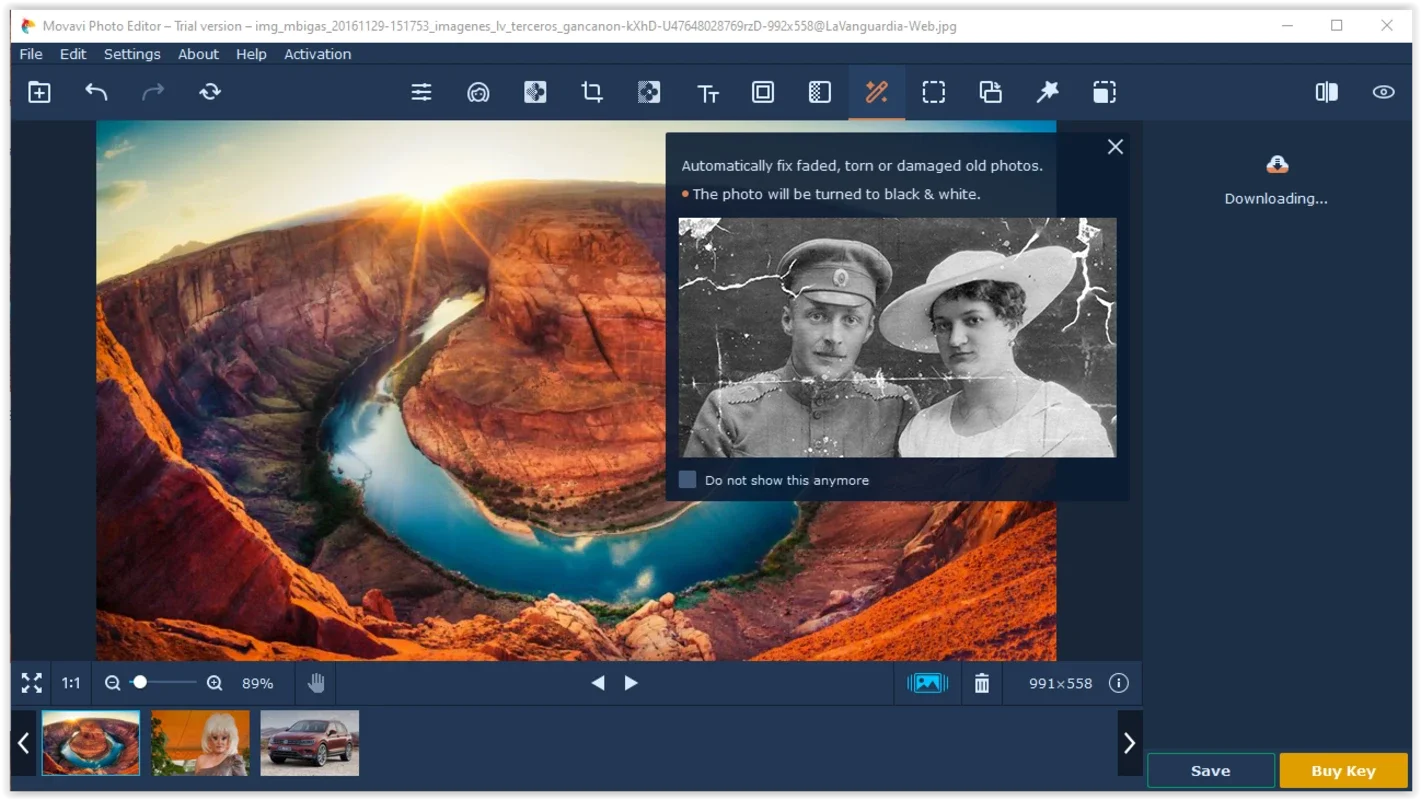This screenshot has width=1421, height=800.
Task: Show image info with the i icon
Action: [x=1119, y=683]
